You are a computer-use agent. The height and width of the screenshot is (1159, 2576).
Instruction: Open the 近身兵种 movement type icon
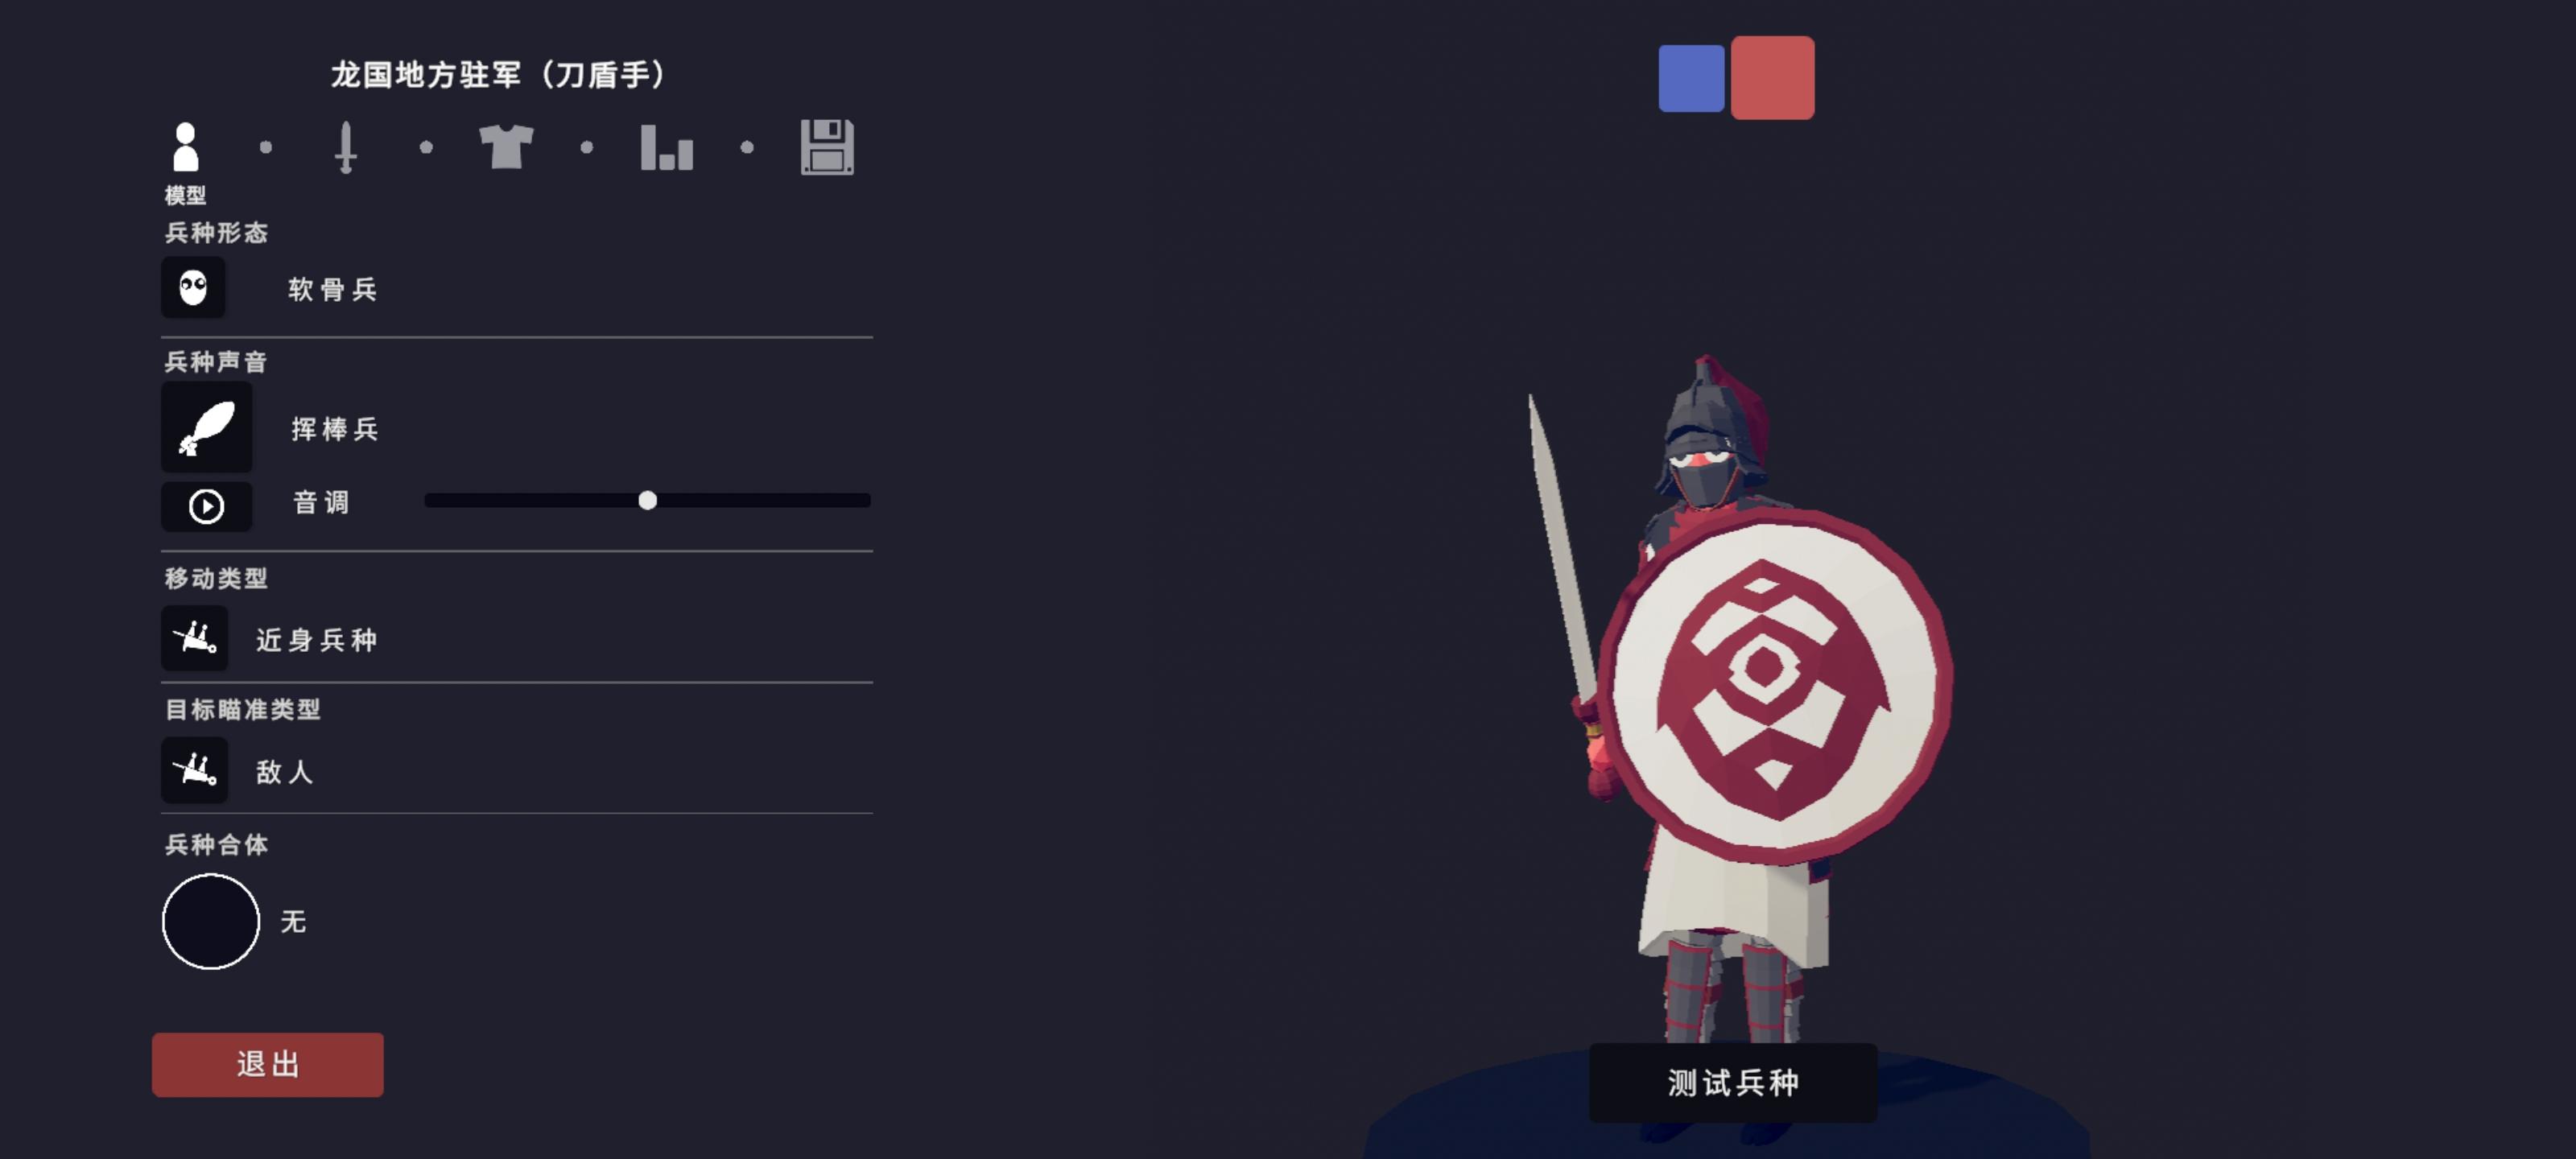[x=195, y=638]
